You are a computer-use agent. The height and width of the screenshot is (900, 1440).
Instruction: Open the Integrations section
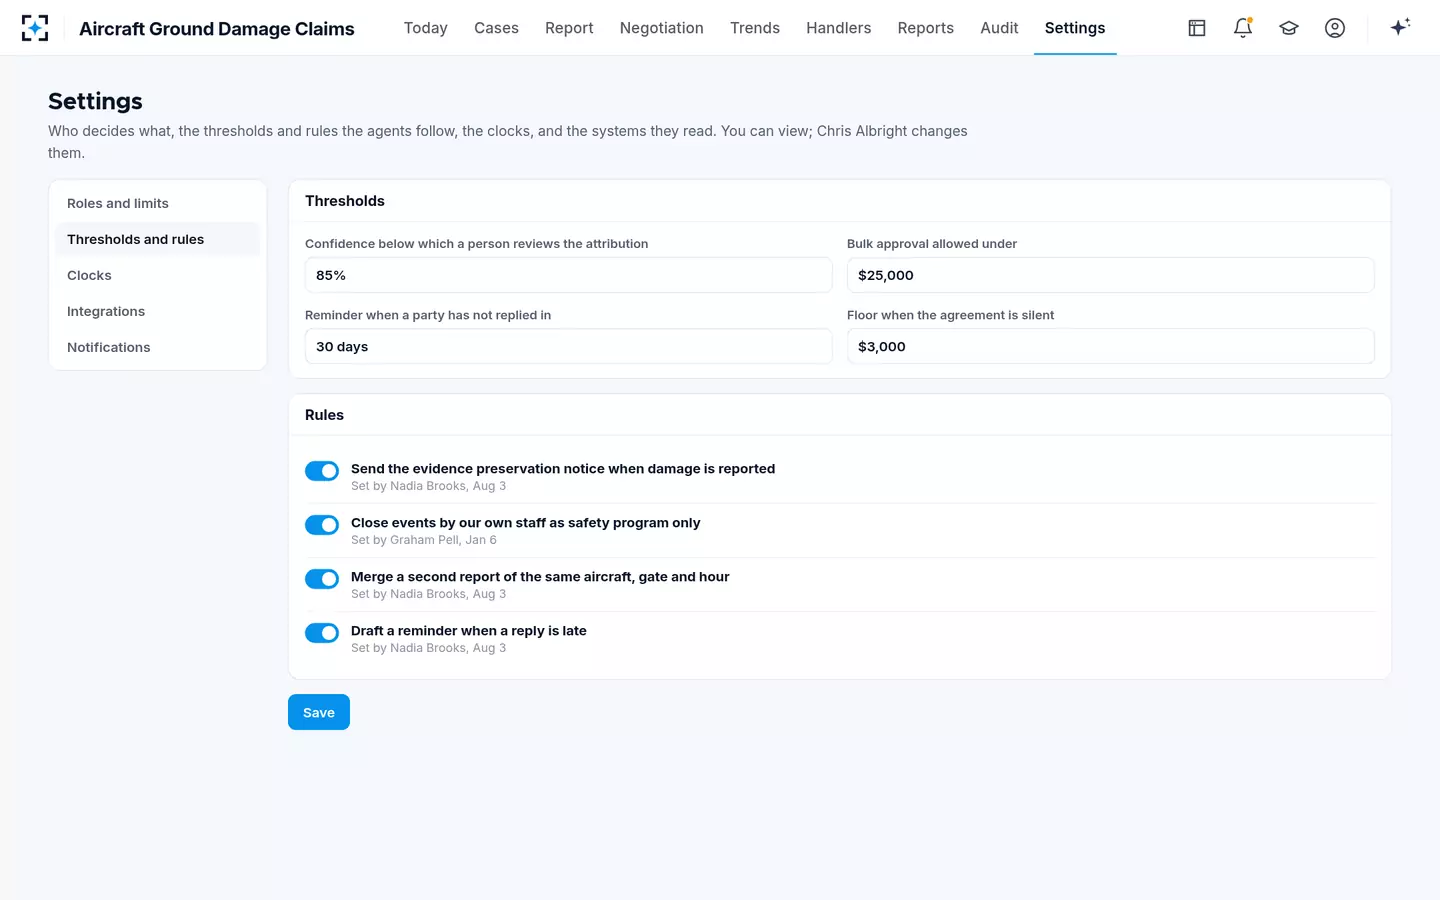[x=158, y=311]
